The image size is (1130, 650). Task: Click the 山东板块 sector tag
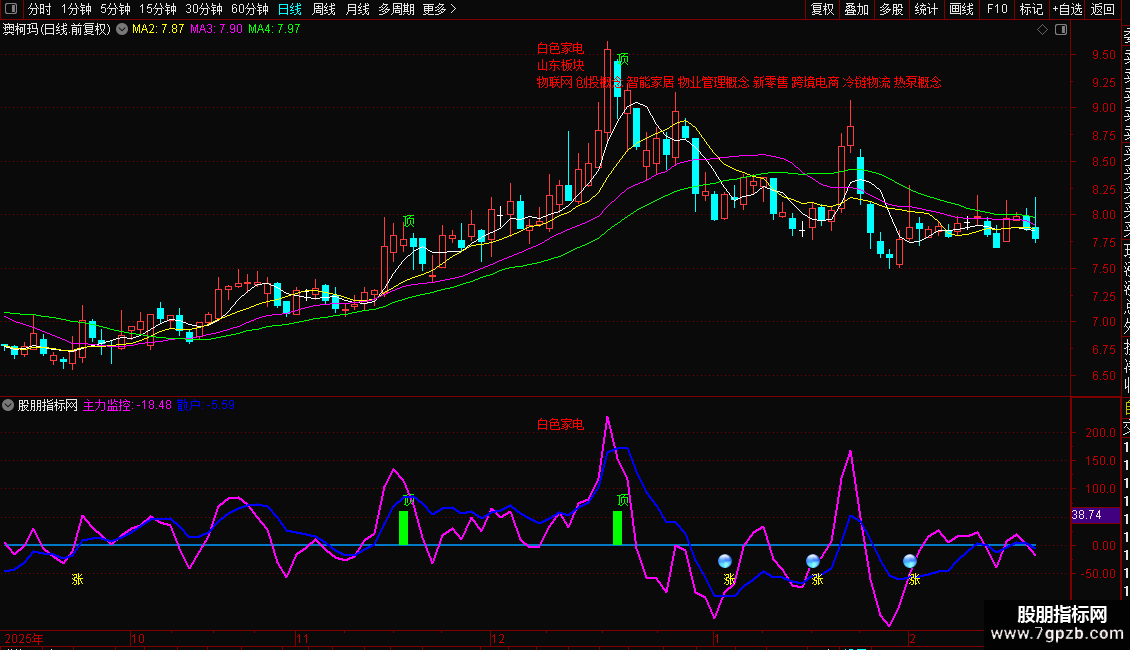tap(560, 66)
